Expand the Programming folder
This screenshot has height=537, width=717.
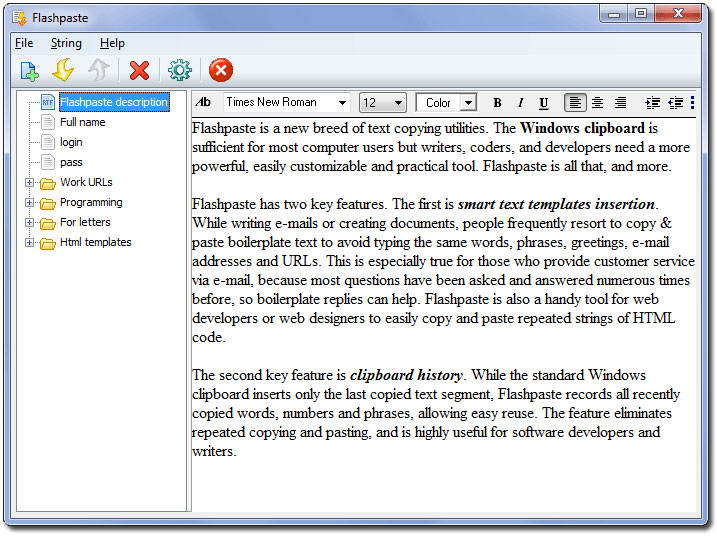pyautogui.click(x=29, y=202)
